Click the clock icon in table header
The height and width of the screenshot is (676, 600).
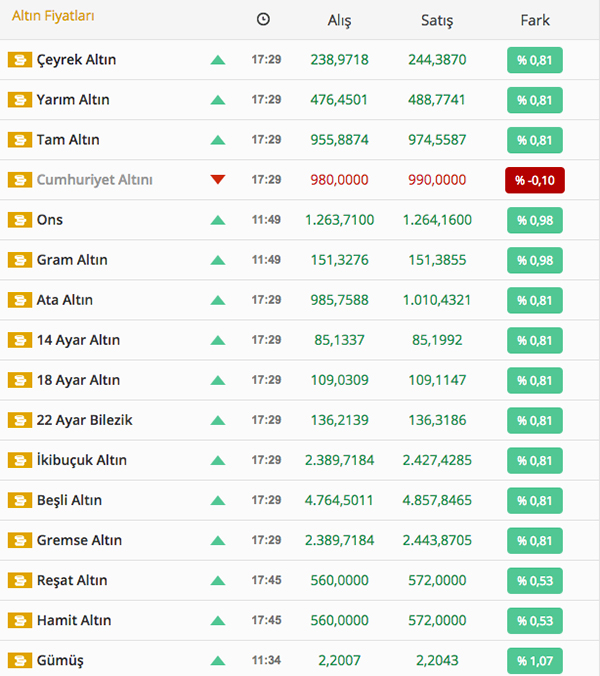coord(263,19)
